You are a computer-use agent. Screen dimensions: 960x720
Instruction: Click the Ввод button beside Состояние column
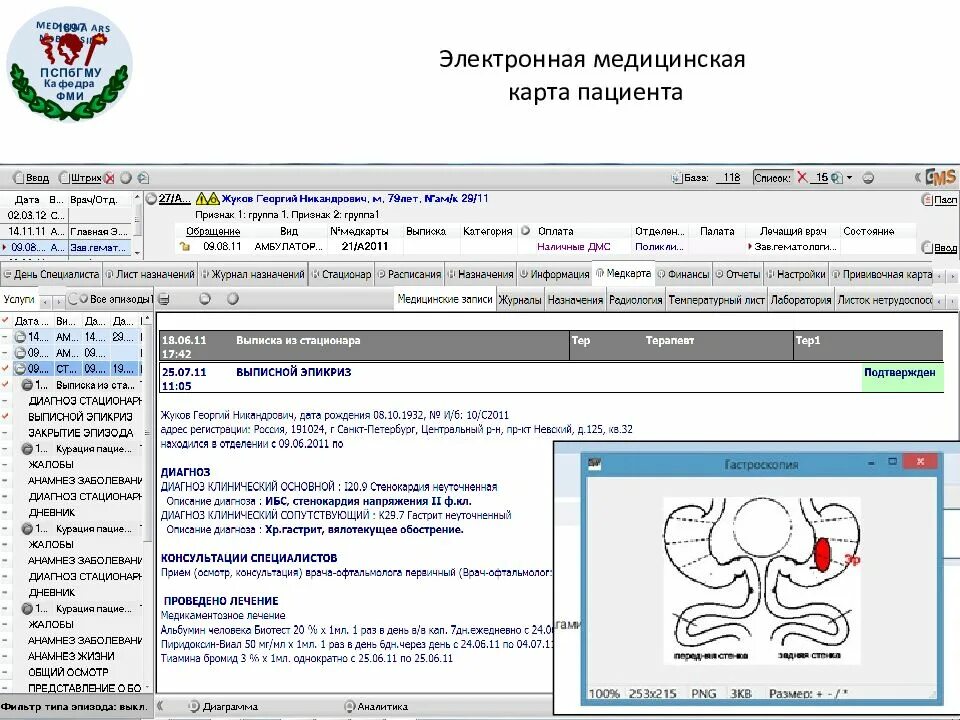coord(940,247)
